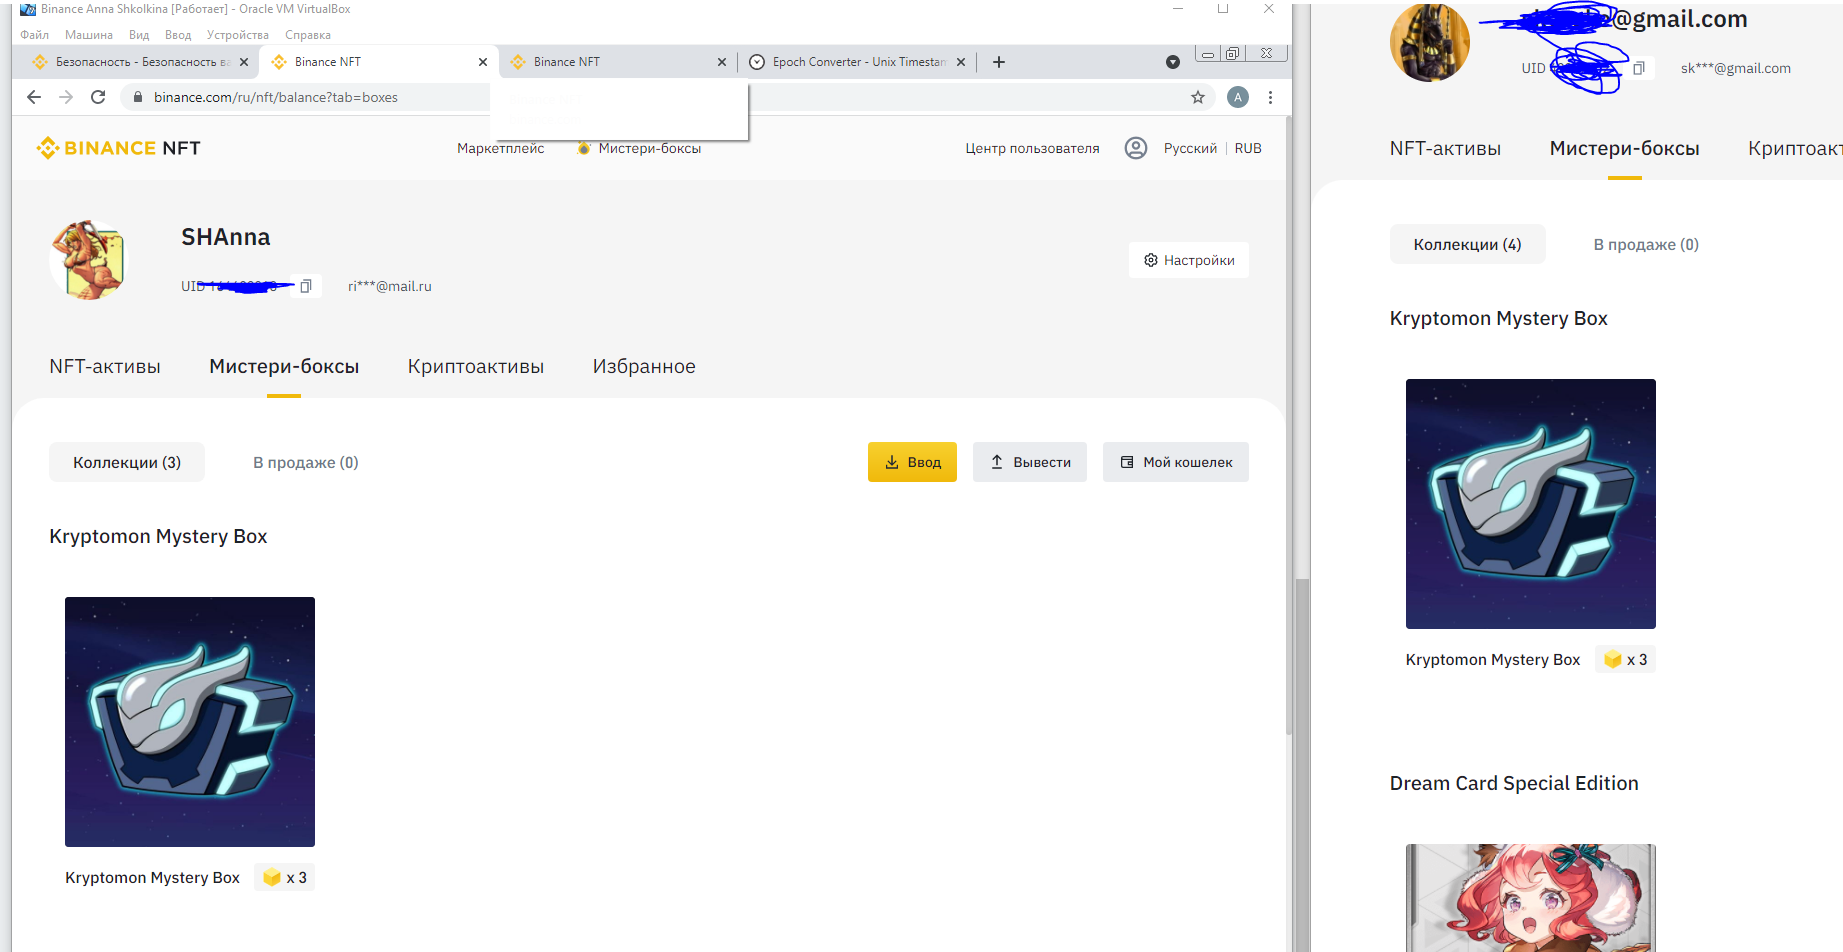Click the SHAnna username
Image resolution: width=1843 pixels, height=952 pixels.
226,237
